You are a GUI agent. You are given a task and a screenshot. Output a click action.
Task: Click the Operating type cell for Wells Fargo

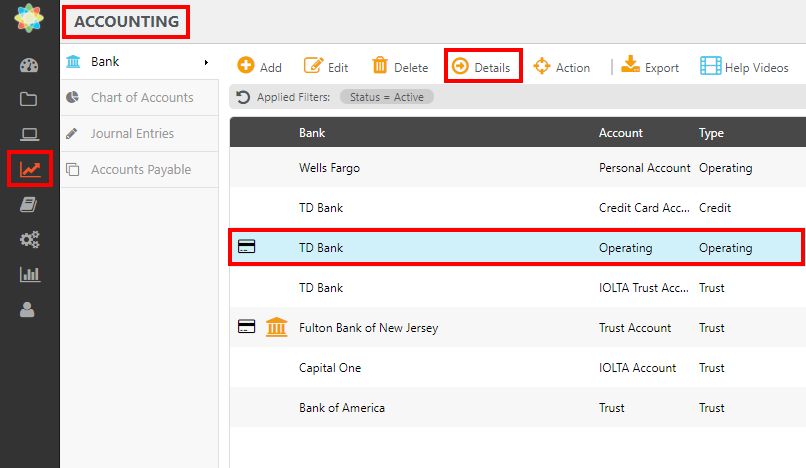pos(725,168)
